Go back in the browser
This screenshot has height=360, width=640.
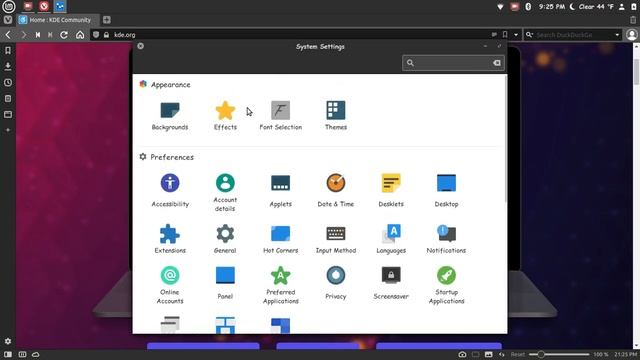pyautogui.click(x=8, y=35)
